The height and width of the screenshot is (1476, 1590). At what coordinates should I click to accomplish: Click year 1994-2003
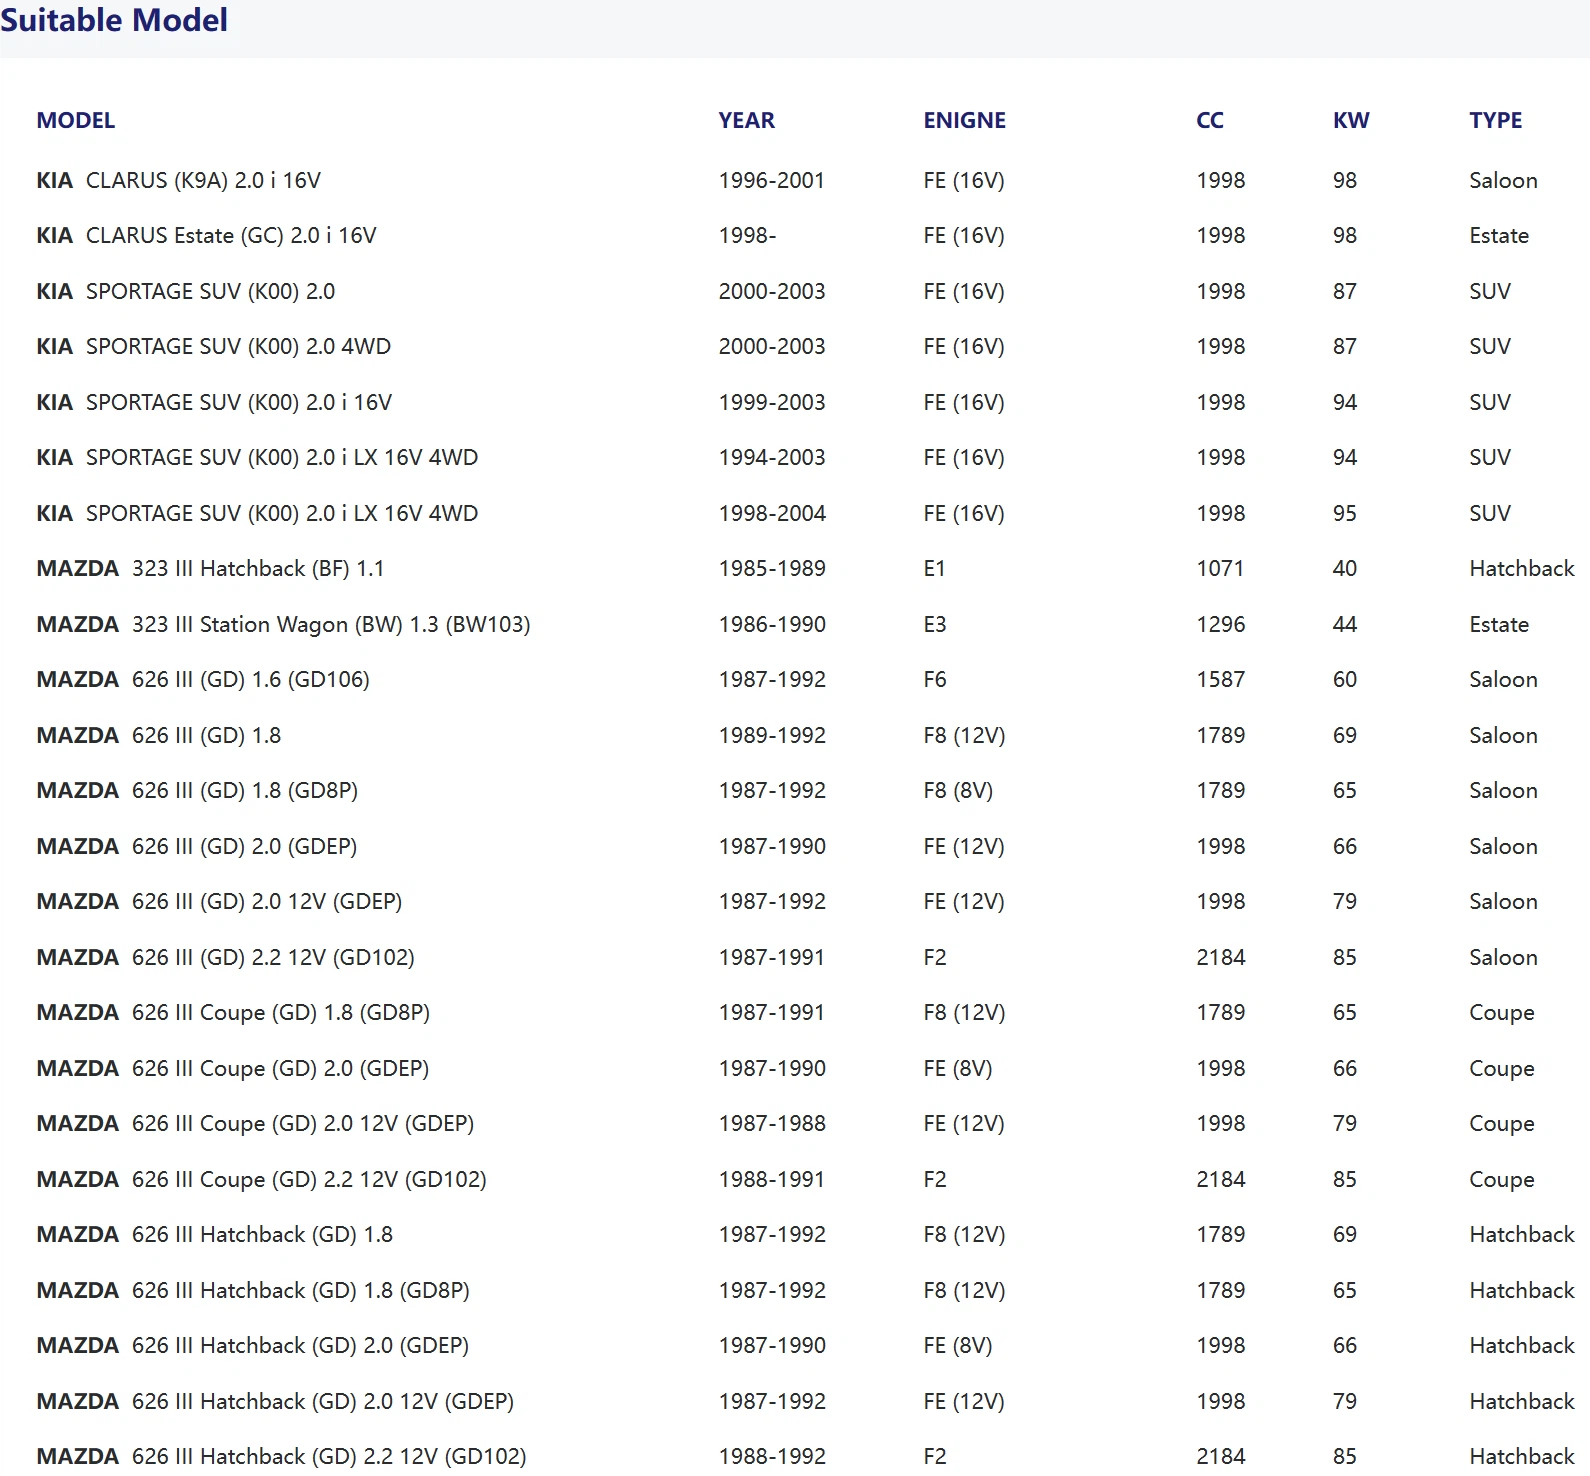click(772, 457)
